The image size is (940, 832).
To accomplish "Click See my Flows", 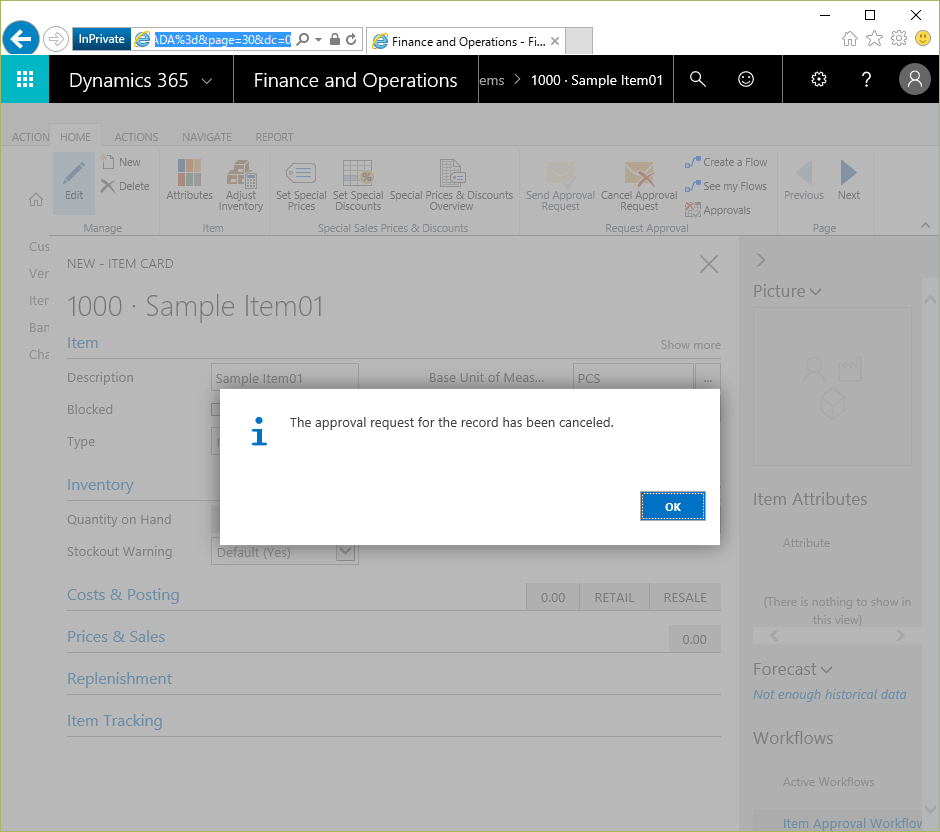I will (x=726, y=186).
